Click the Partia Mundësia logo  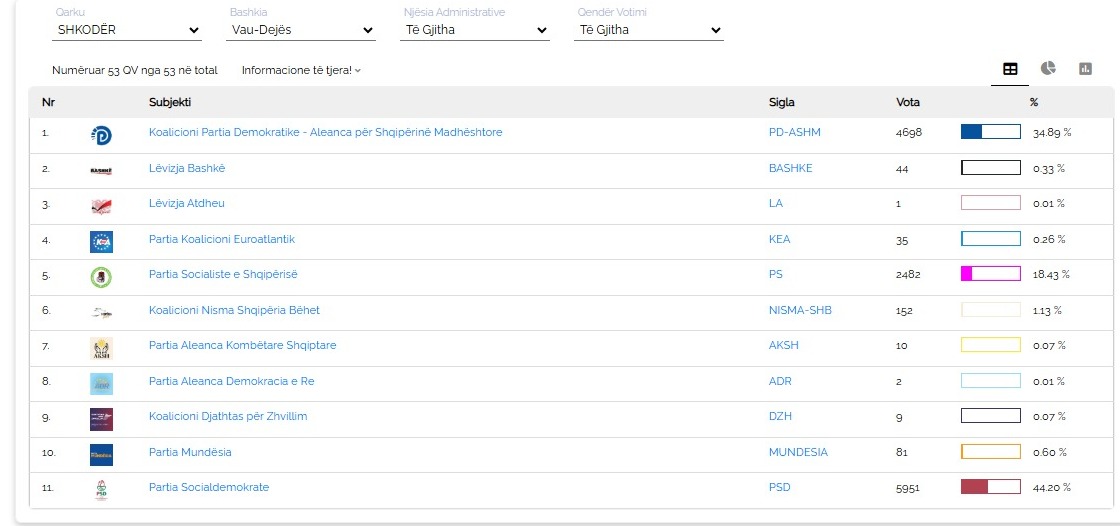click(x=101, y=454)
